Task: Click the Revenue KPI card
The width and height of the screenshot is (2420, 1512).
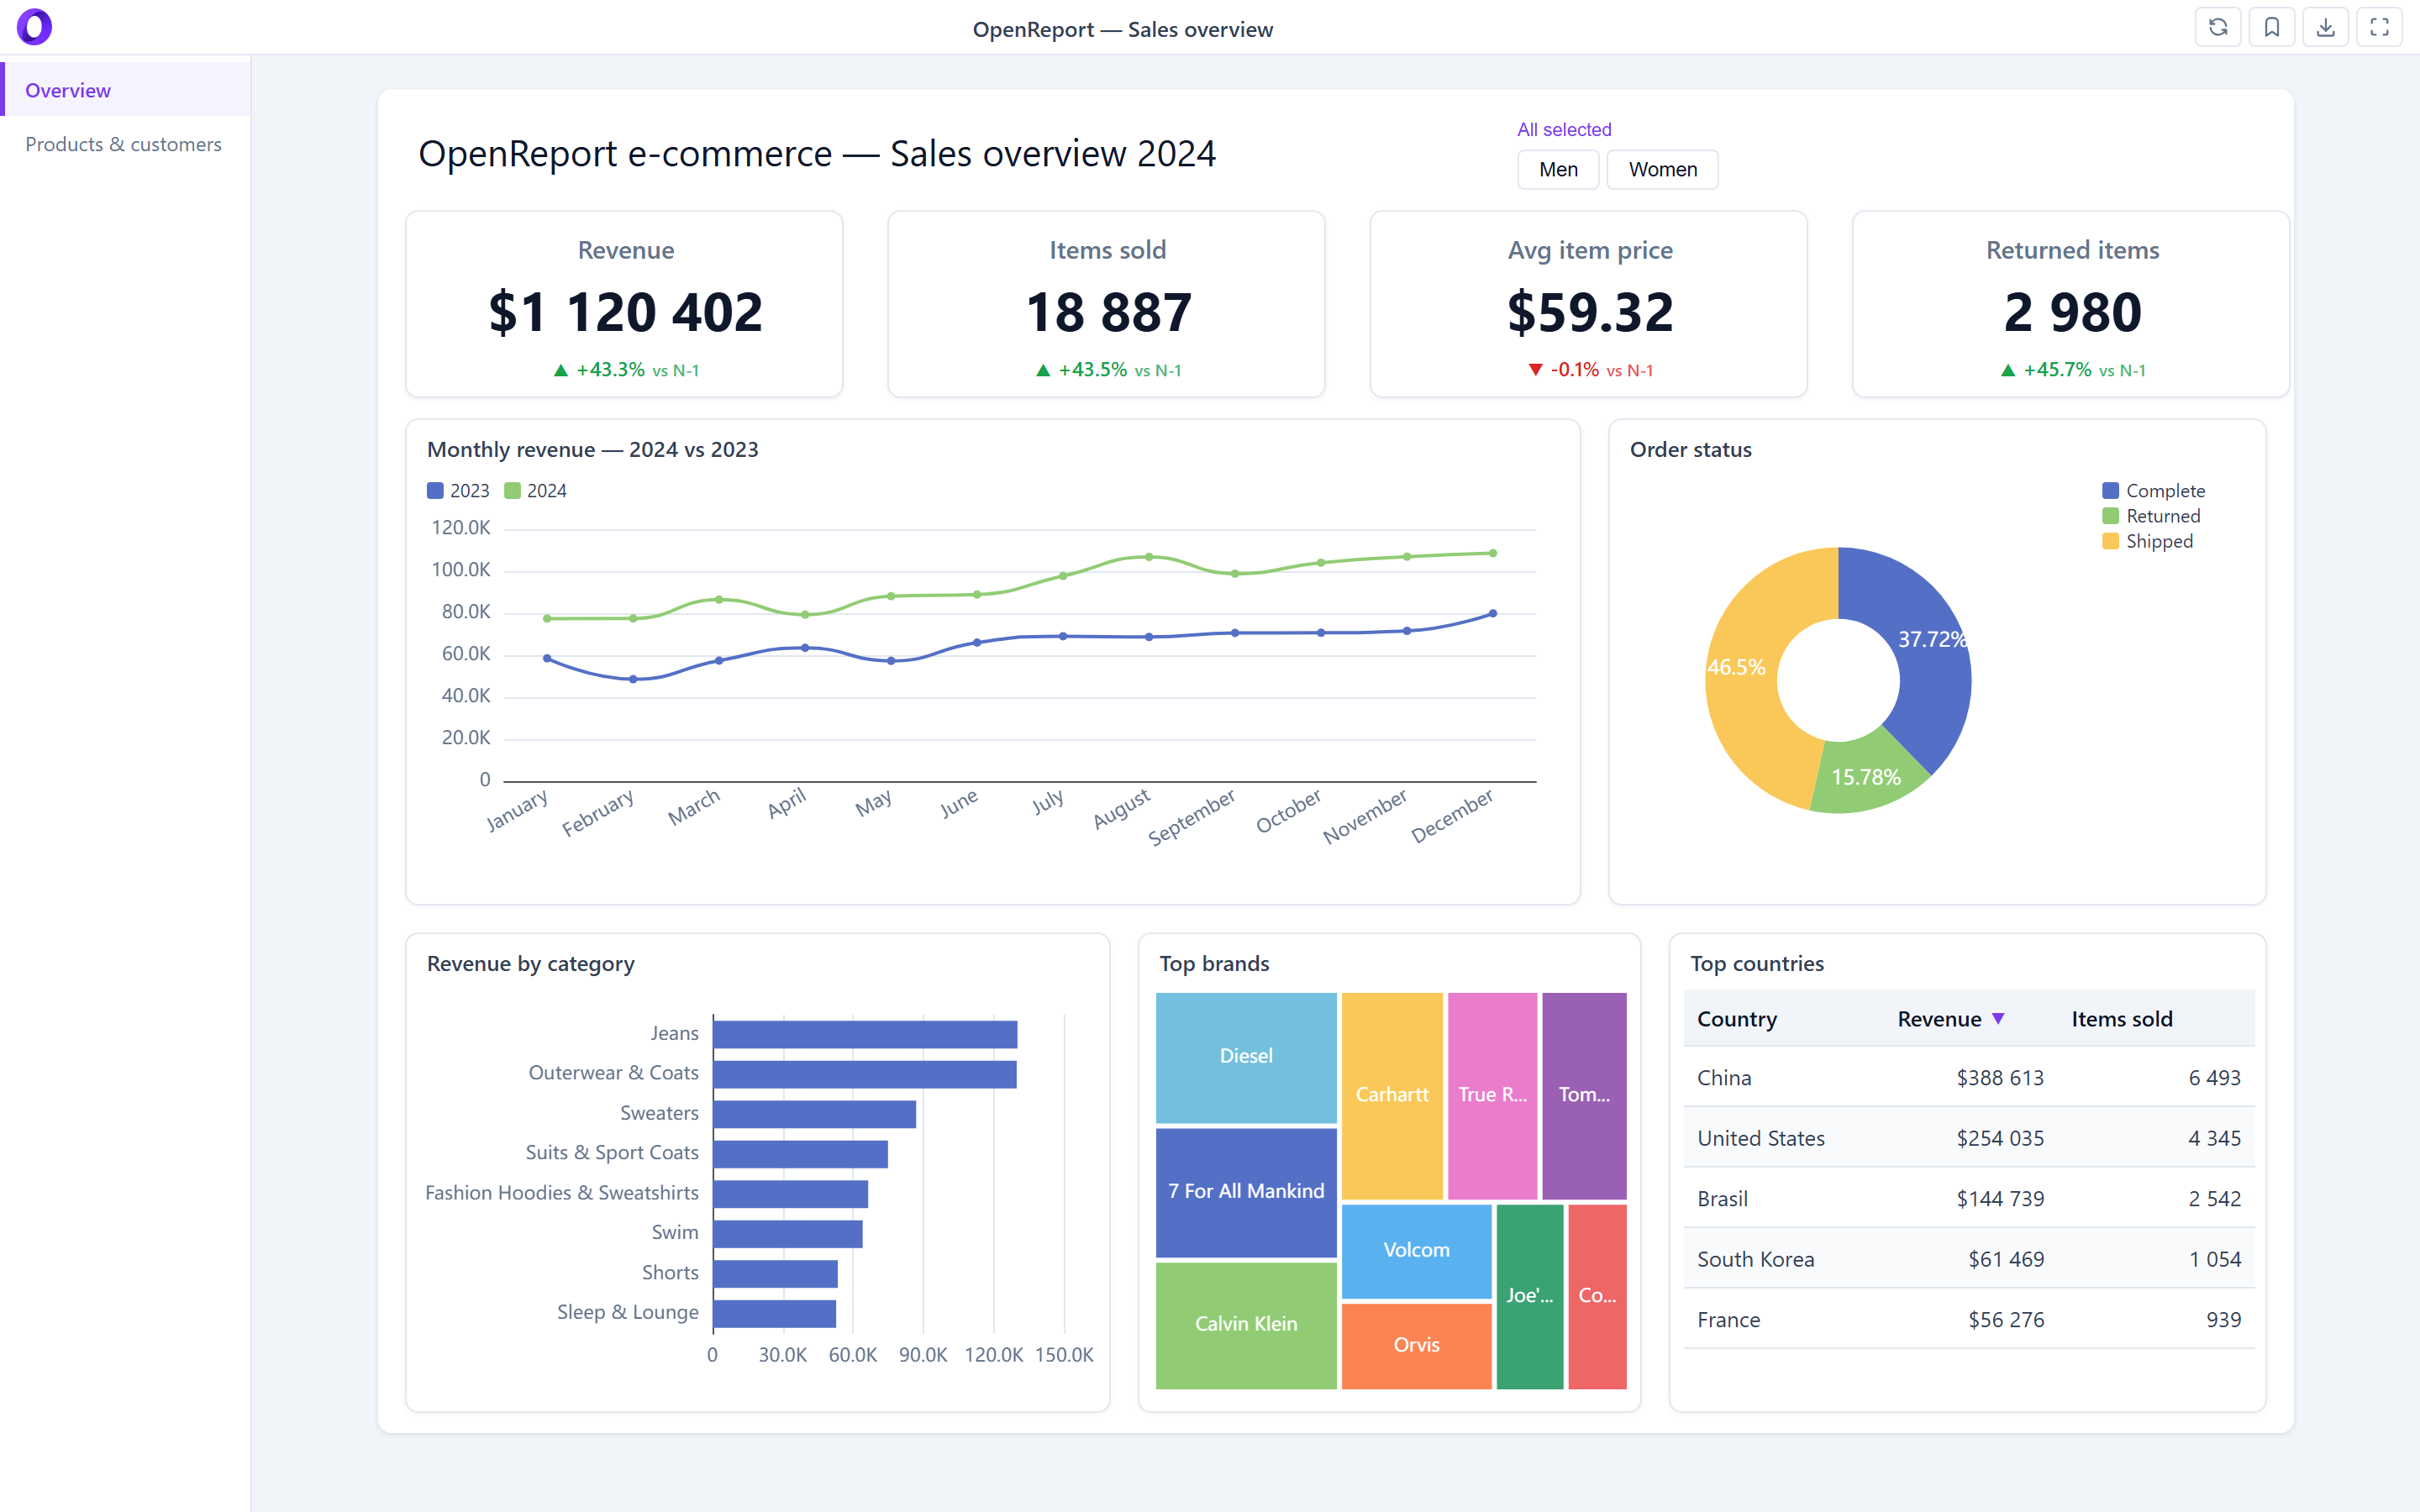Action: (x=624, y=304)
